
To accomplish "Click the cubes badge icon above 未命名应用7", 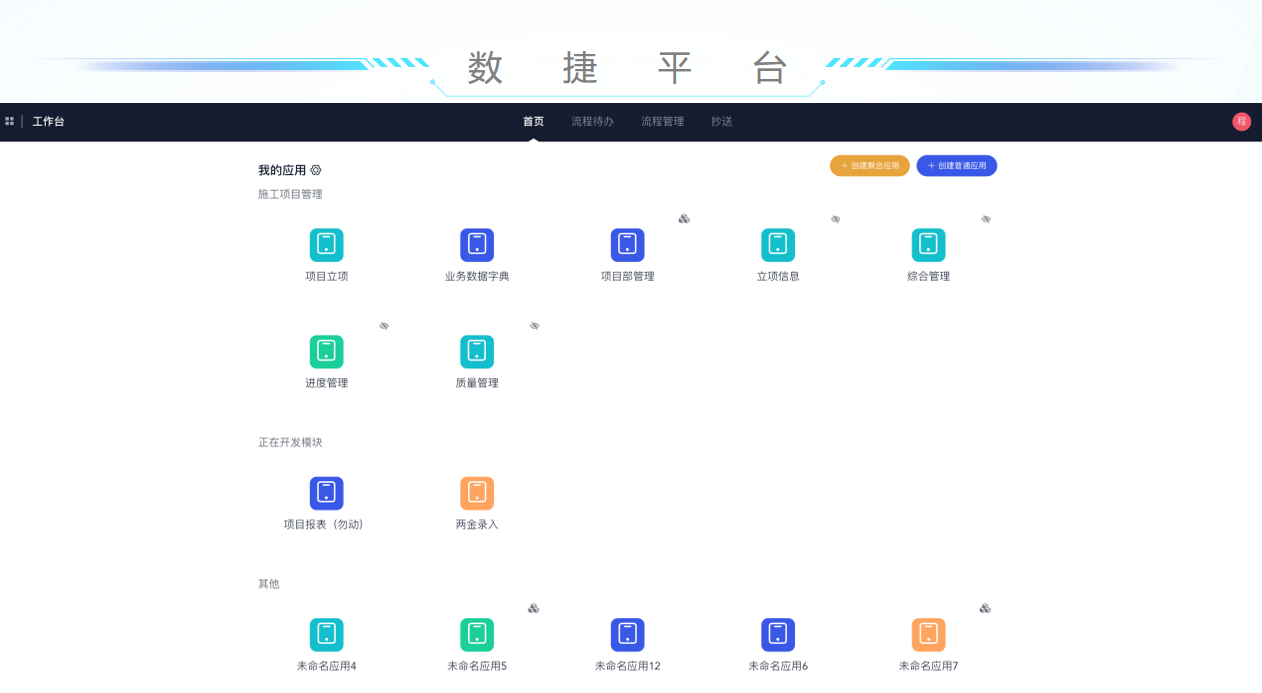I will click(985, 608).
